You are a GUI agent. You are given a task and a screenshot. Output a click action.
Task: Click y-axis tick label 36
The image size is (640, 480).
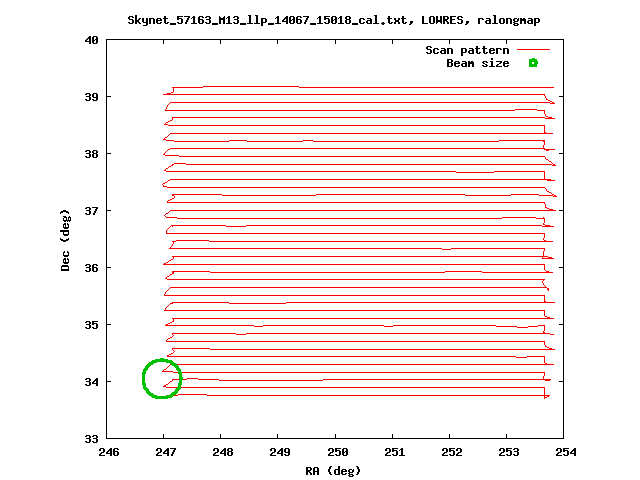coord(91,268)
